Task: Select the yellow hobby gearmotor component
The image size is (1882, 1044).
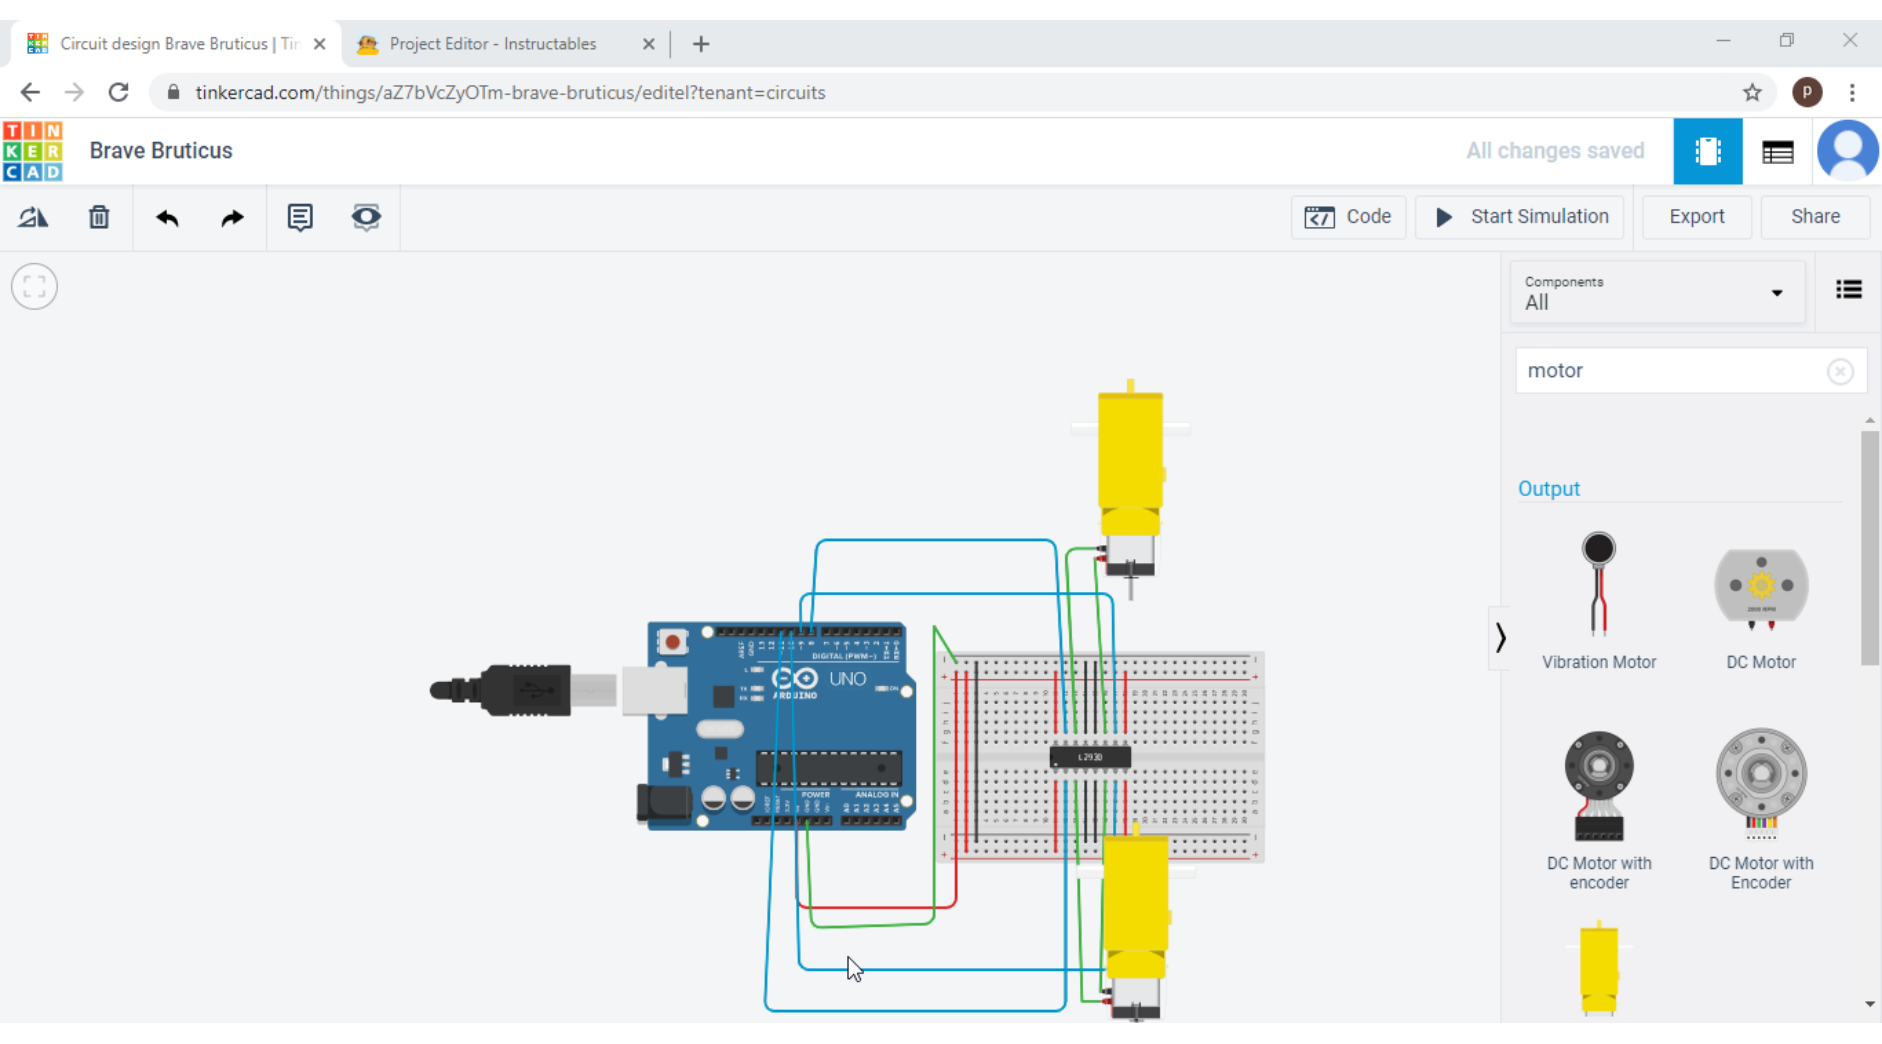Action: (1599, 968)
